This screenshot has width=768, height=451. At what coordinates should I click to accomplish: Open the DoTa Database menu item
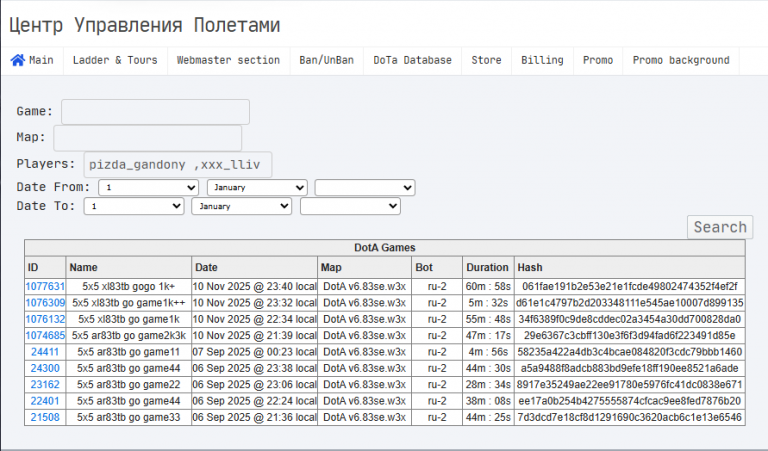click(x=412, y=60)
